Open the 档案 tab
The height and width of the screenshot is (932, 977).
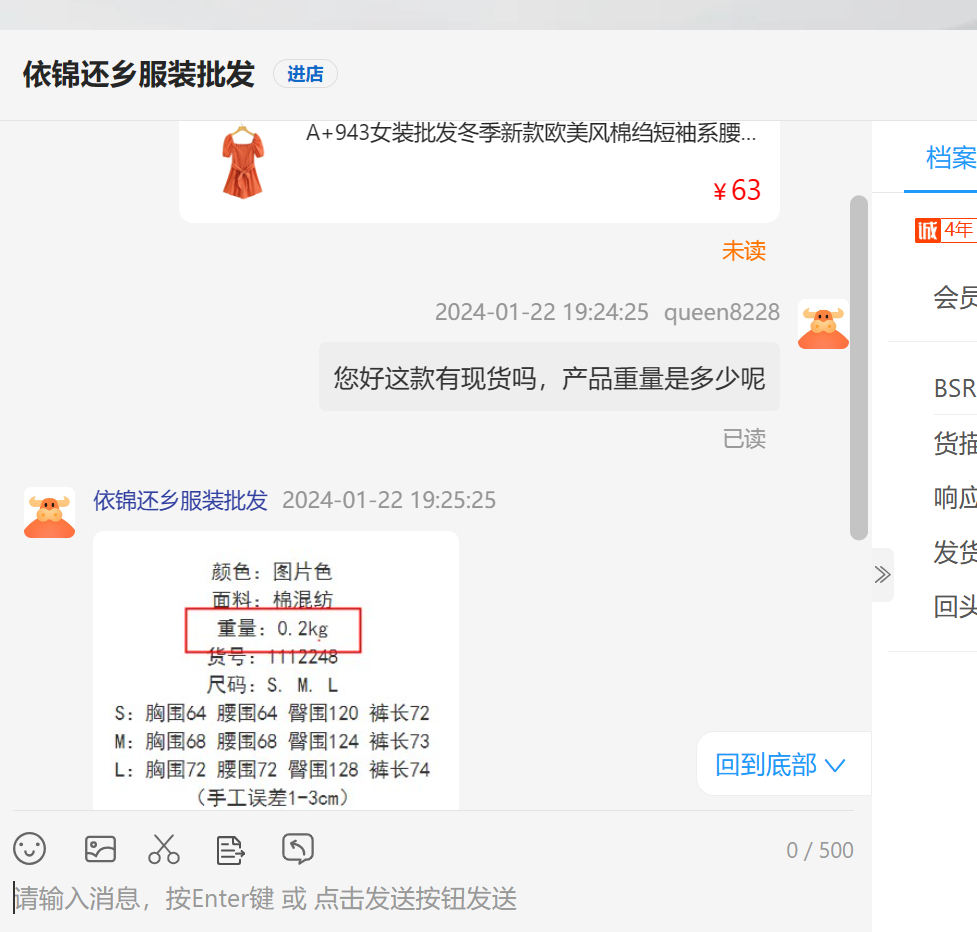coord(950,158)
